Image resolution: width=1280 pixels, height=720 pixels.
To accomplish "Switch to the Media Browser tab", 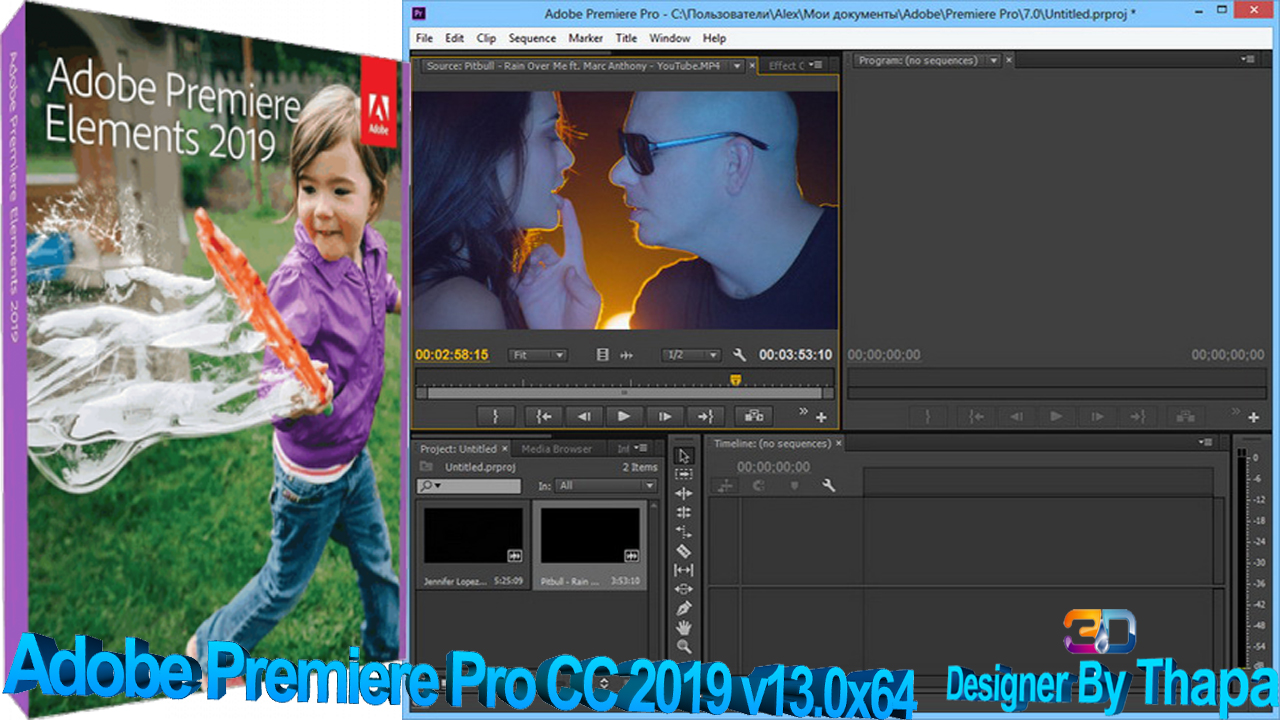I will click(557, 449).
